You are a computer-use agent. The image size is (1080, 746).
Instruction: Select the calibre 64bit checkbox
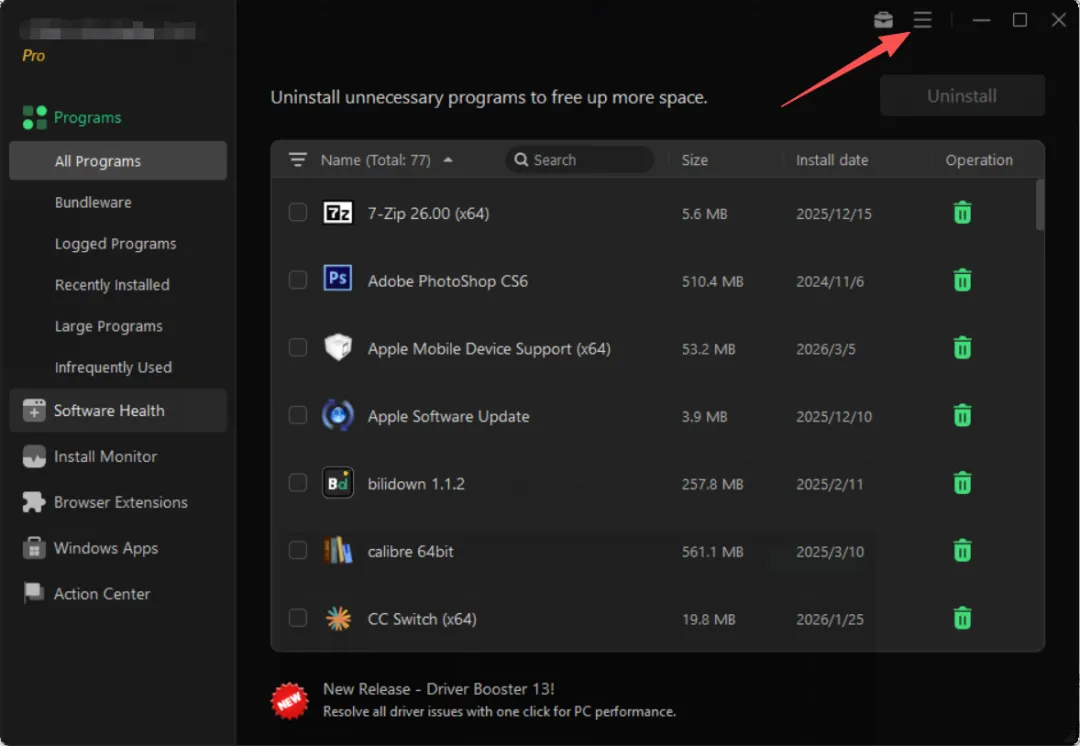pos(298,550)
